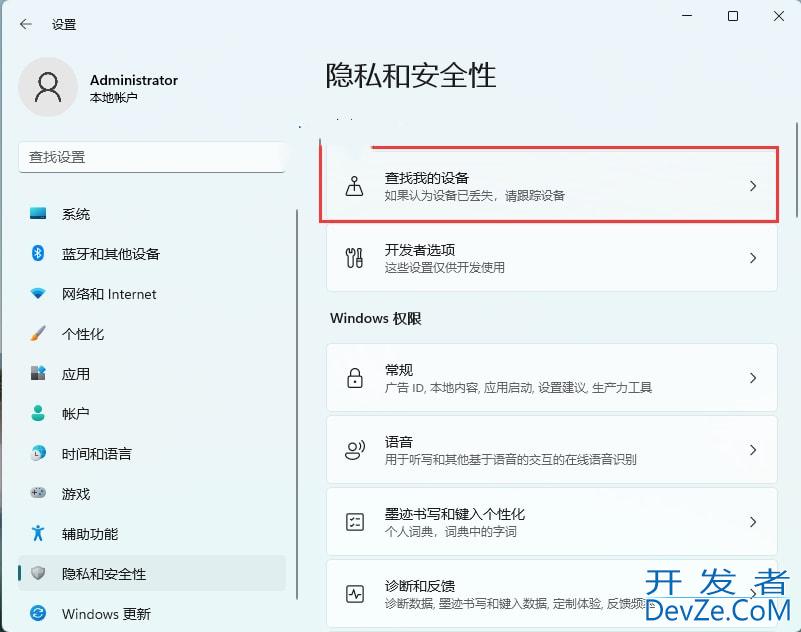Select 帐户 in the navigation list

pyautogui.click(x=152, y=413)
